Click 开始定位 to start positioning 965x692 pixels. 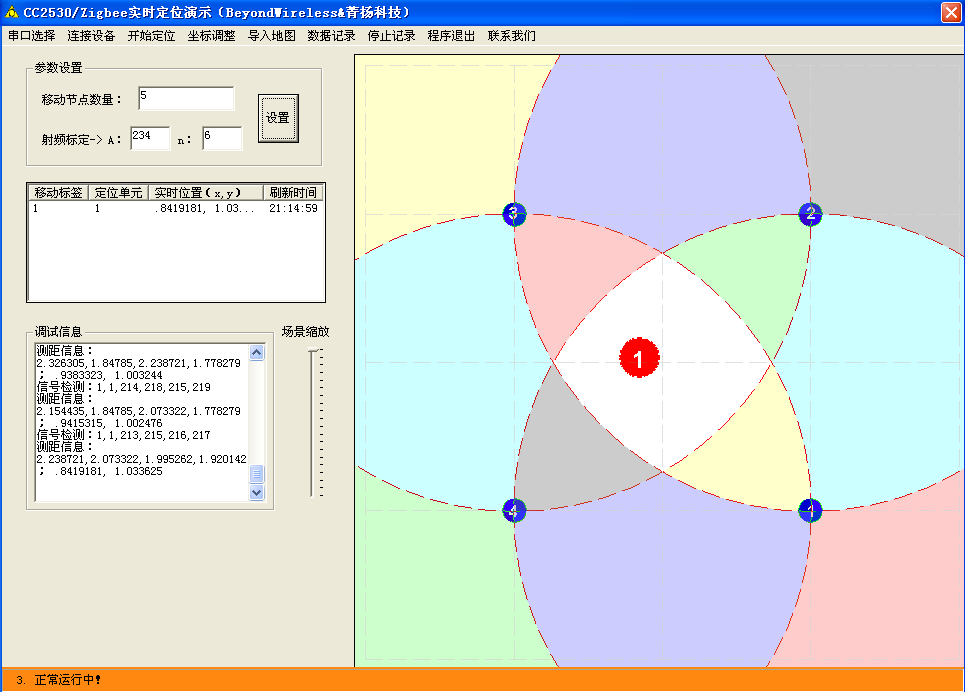tap(151, 36)
